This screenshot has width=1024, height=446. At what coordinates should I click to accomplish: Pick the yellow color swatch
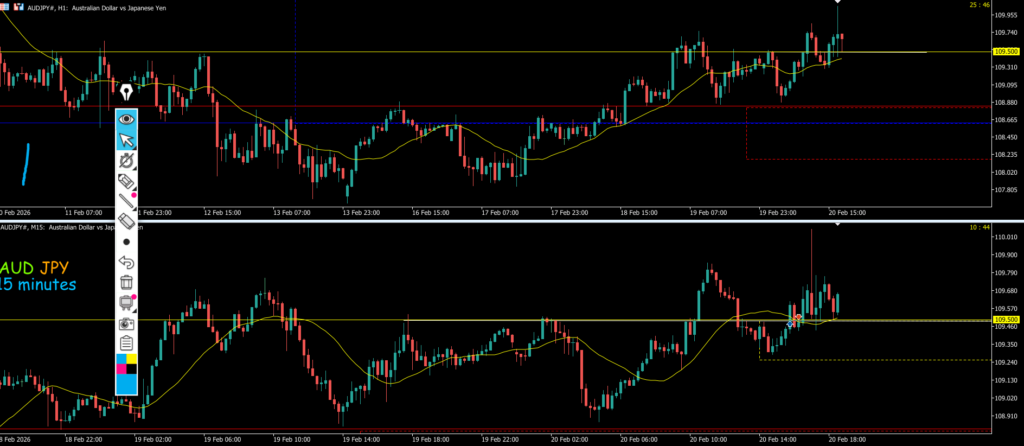tap(132, 359)
